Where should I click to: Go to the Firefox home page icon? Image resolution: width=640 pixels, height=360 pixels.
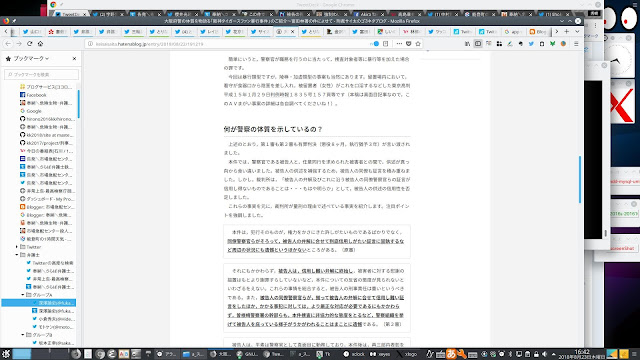pos(40,44)
